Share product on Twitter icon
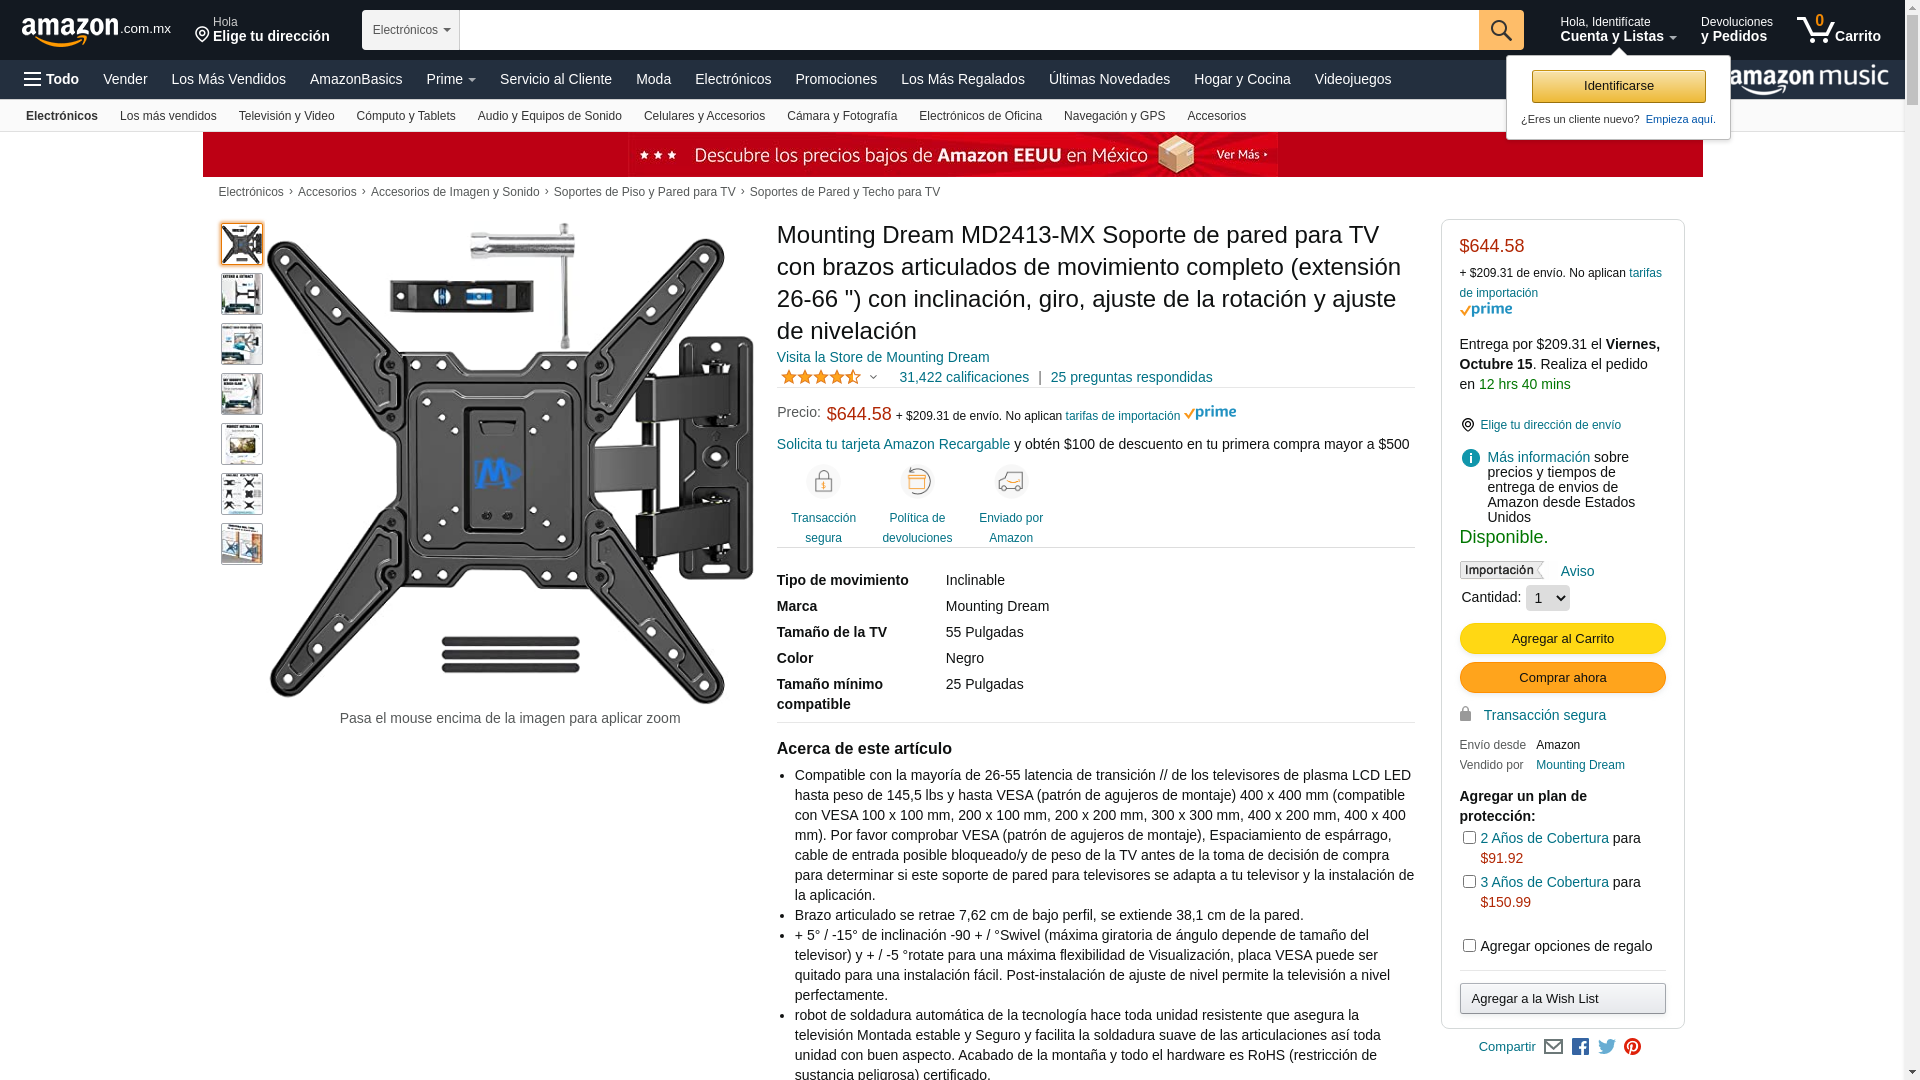The height and width of the screenshot is (1080, 1920). pyautogui.click(x=1607, y=1047)
